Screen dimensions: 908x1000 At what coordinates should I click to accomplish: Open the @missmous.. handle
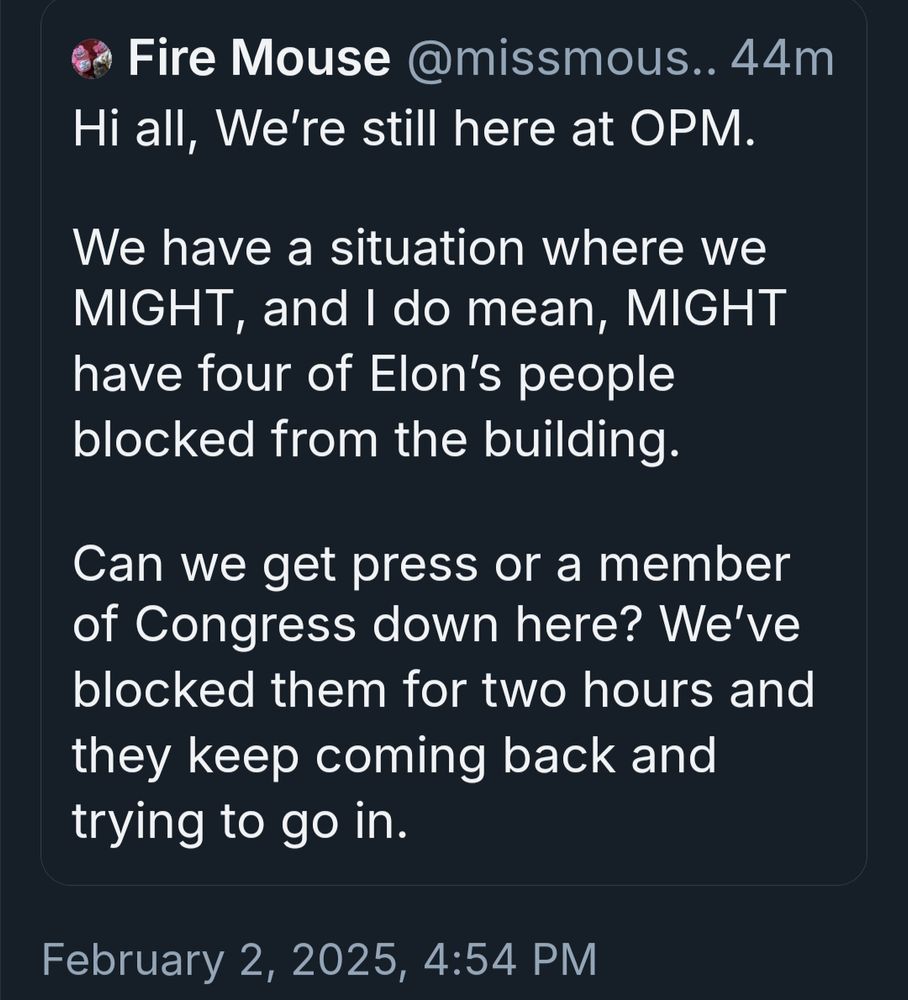(x=560, y=59)
